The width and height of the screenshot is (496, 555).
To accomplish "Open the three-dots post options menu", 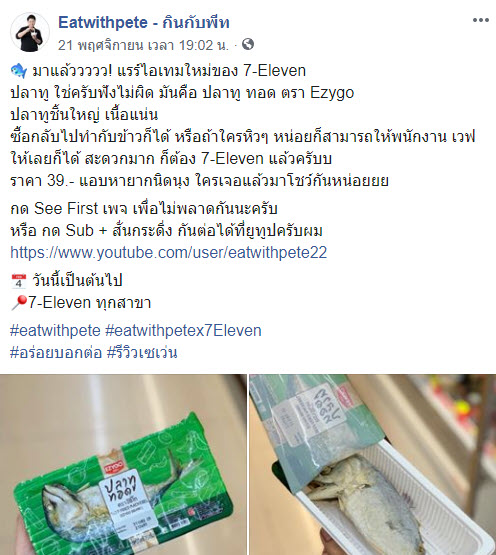I will coord(480,20).
